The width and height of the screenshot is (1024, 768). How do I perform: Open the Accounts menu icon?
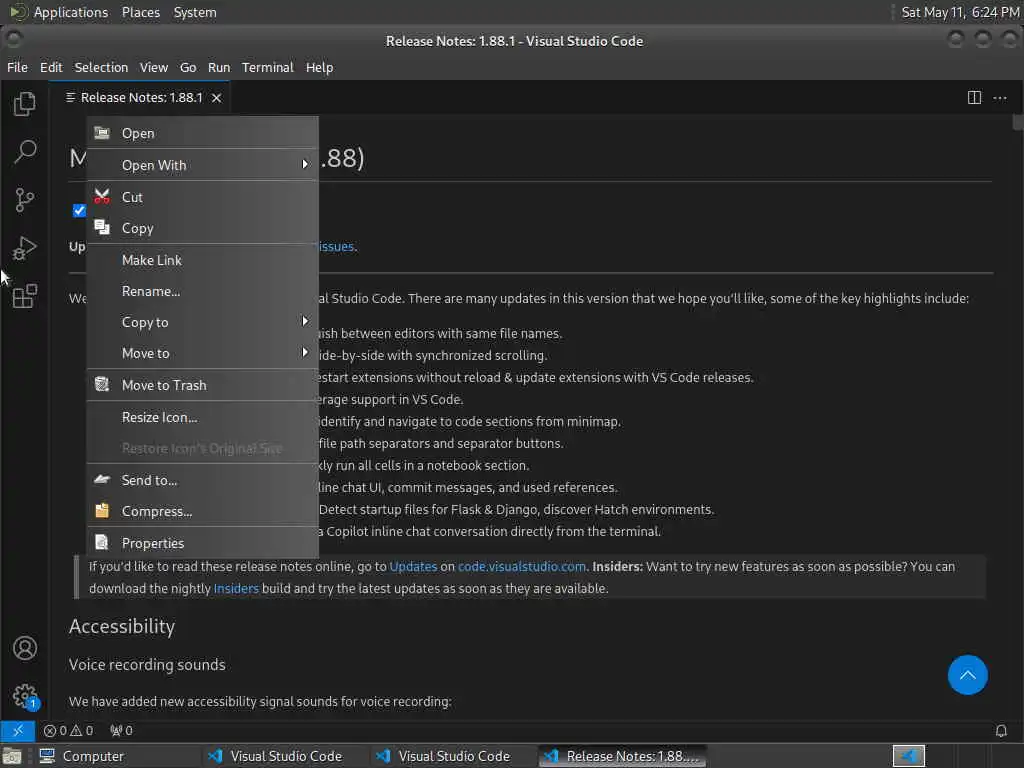pyautogui.click(x=25, y=648)
